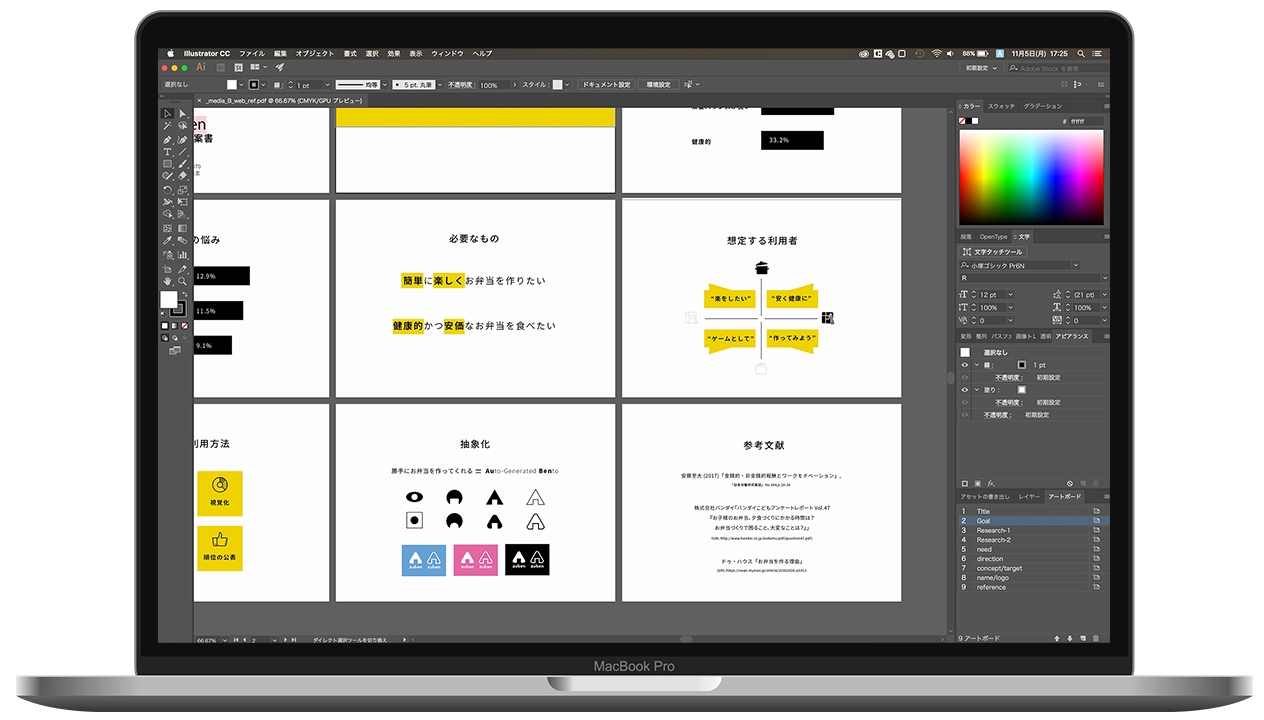Select the Free Transform tool

tap(183, 202)
